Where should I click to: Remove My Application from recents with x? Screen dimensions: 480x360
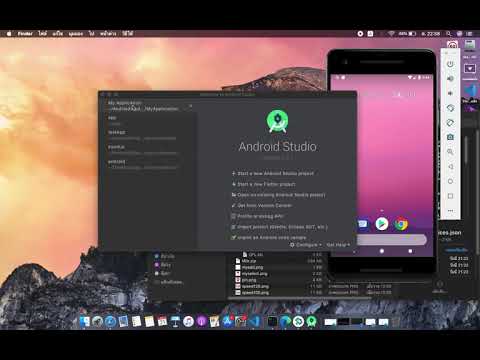[x=190, y=106]
